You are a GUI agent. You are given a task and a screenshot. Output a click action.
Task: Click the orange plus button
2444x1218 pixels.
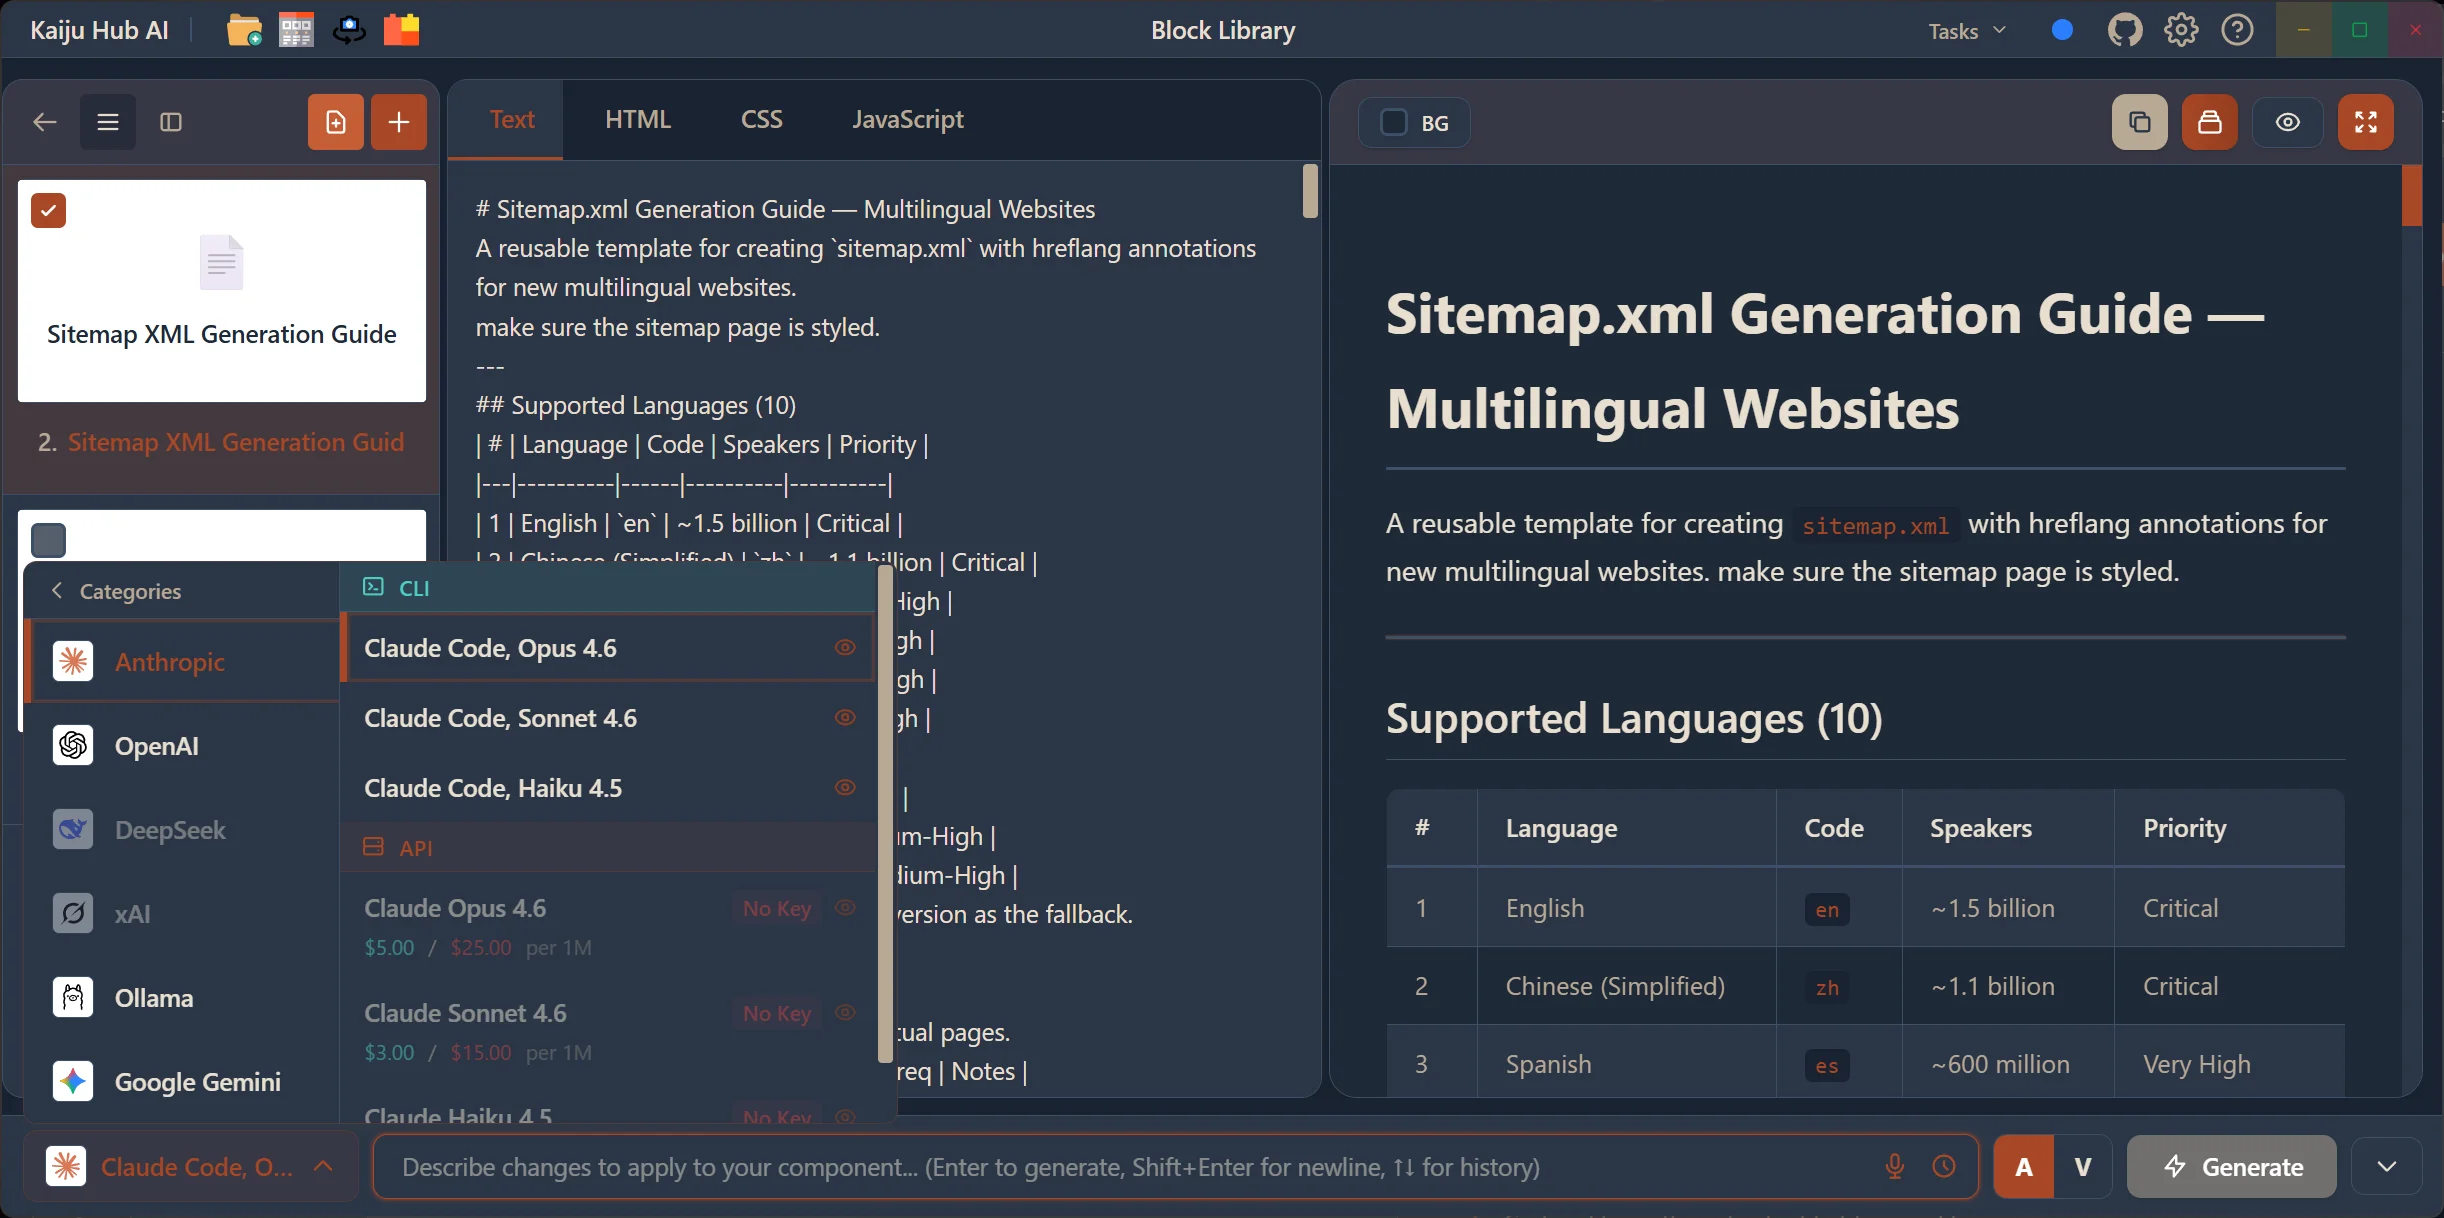(x=399, y=122)
